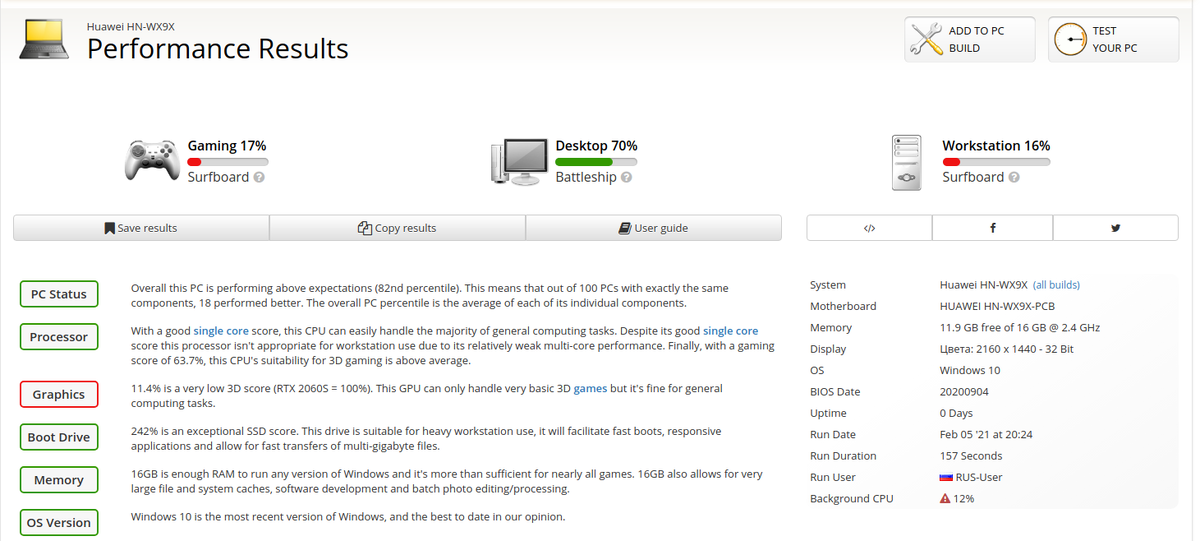Image resolution: width=1200 pixels, height=541 pixels.
Task: Click the stopwatch Test Your PC icon
Action: coord(1070,40)
